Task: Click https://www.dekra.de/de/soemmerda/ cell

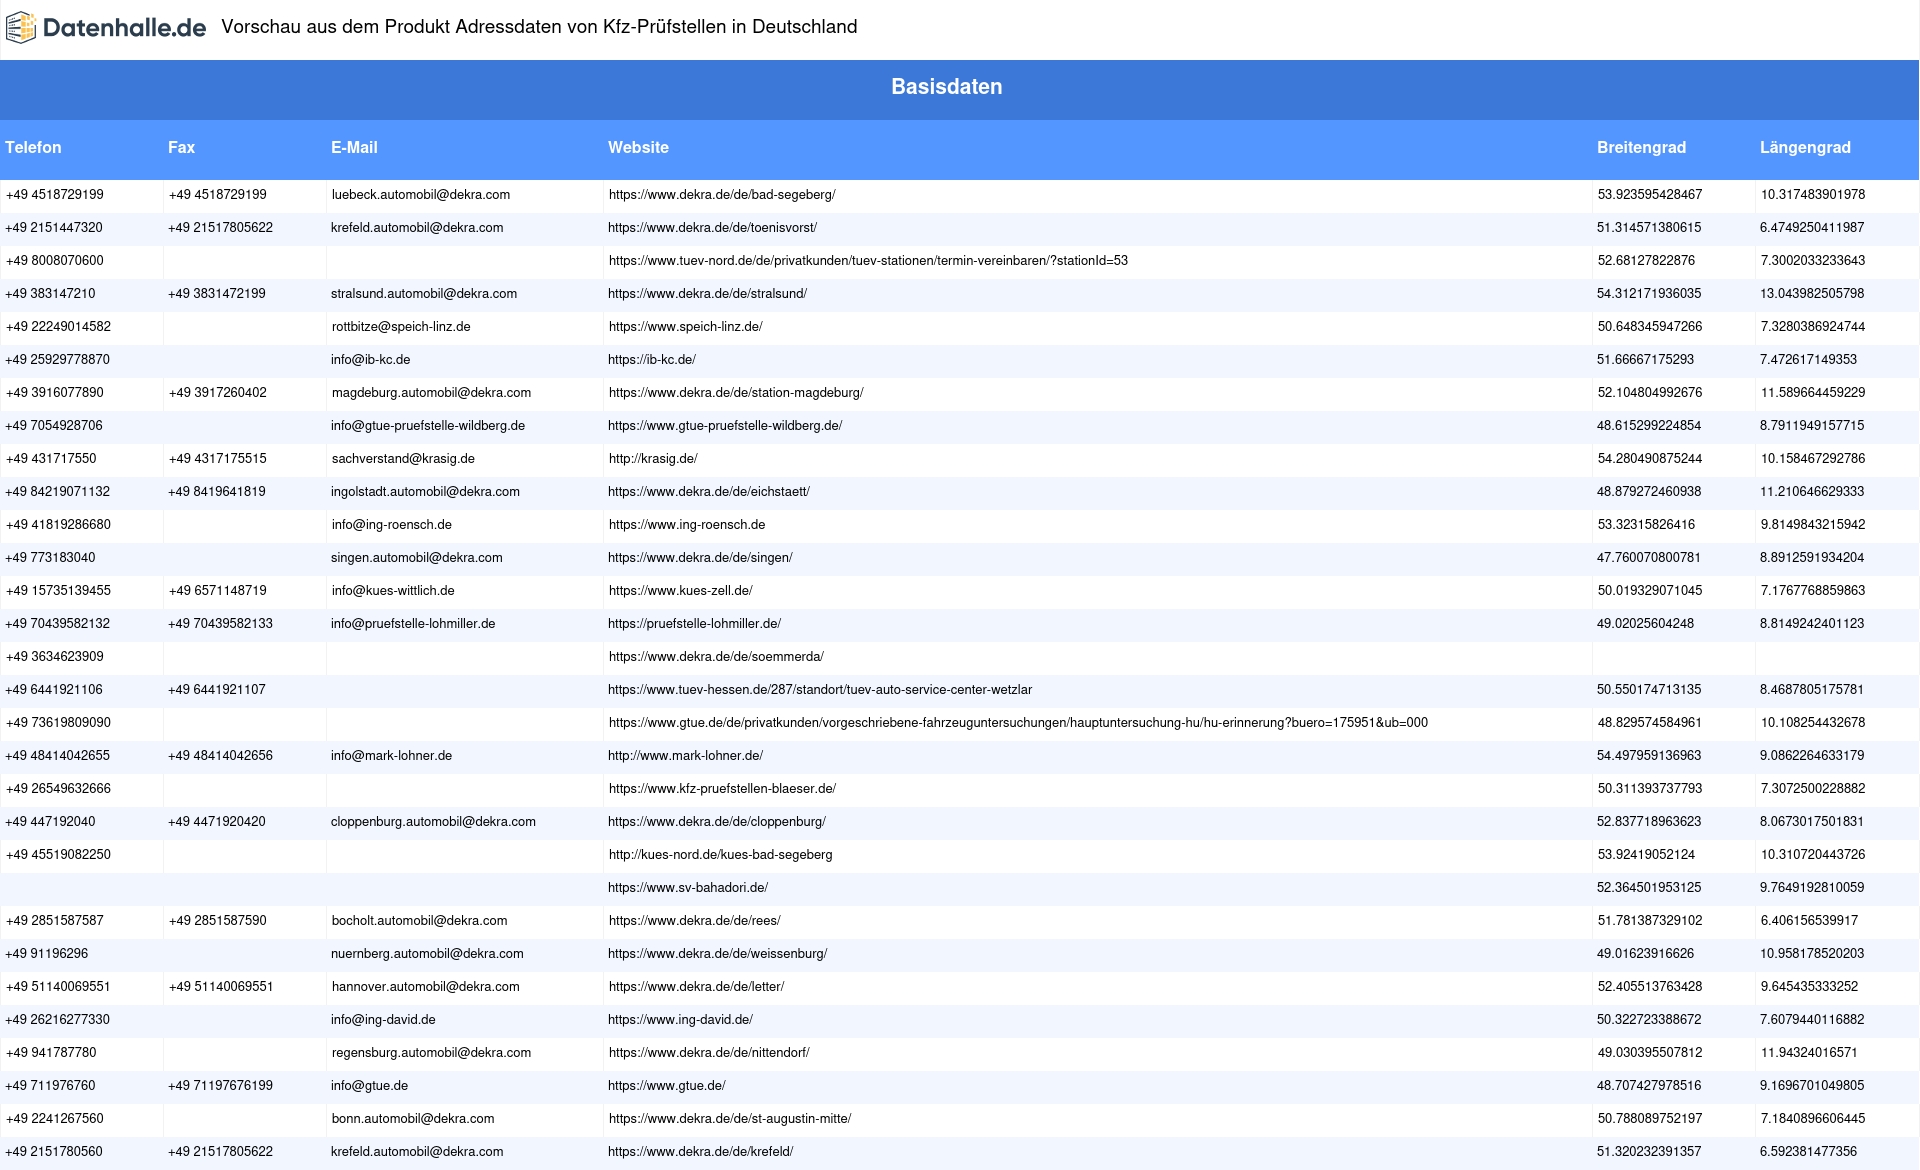Action: tap(716, 657)
